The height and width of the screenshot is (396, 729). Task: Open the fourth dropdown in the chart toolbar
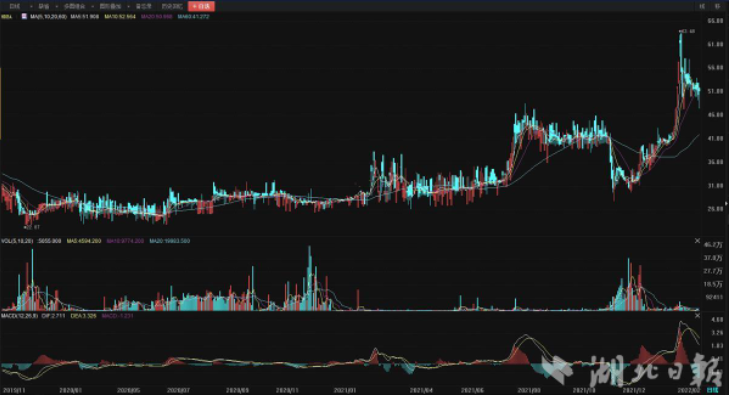110,7
